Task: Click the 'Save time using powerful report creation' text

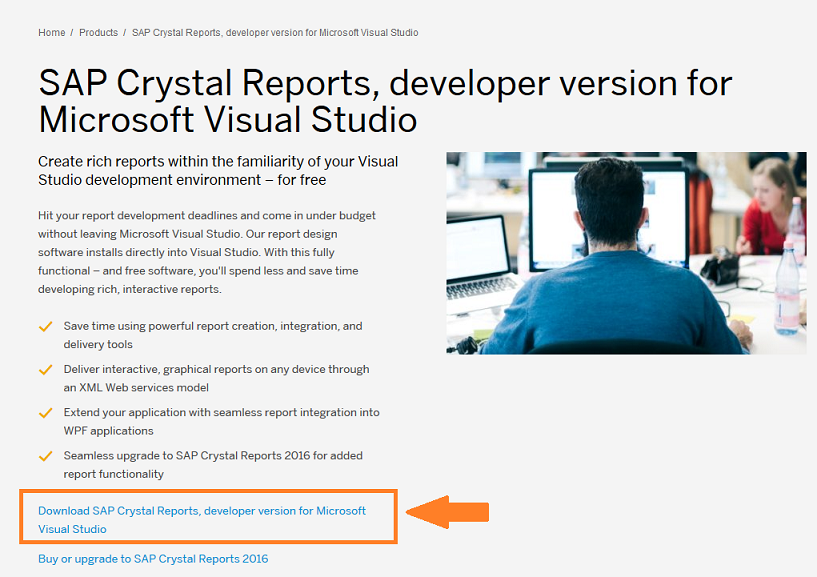Action: coord(213,335)
